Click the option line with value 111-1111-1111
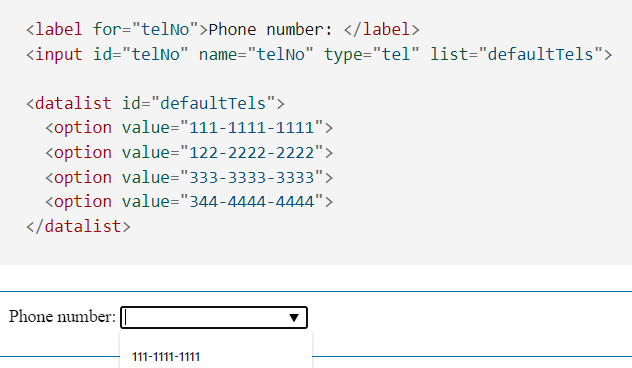This screenshot has height=368, width=632. pos(189,128)
